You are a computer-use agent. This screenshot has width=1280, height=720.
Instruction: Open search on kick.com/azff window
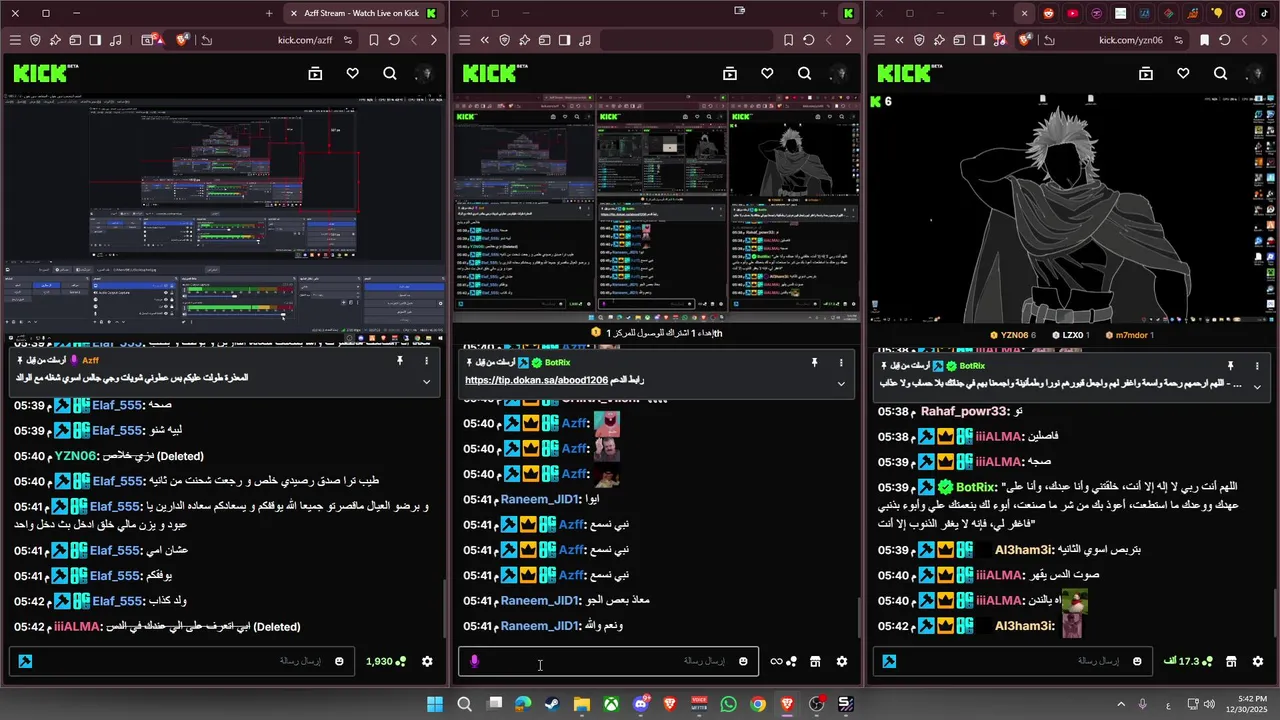[x=390, y=73]
